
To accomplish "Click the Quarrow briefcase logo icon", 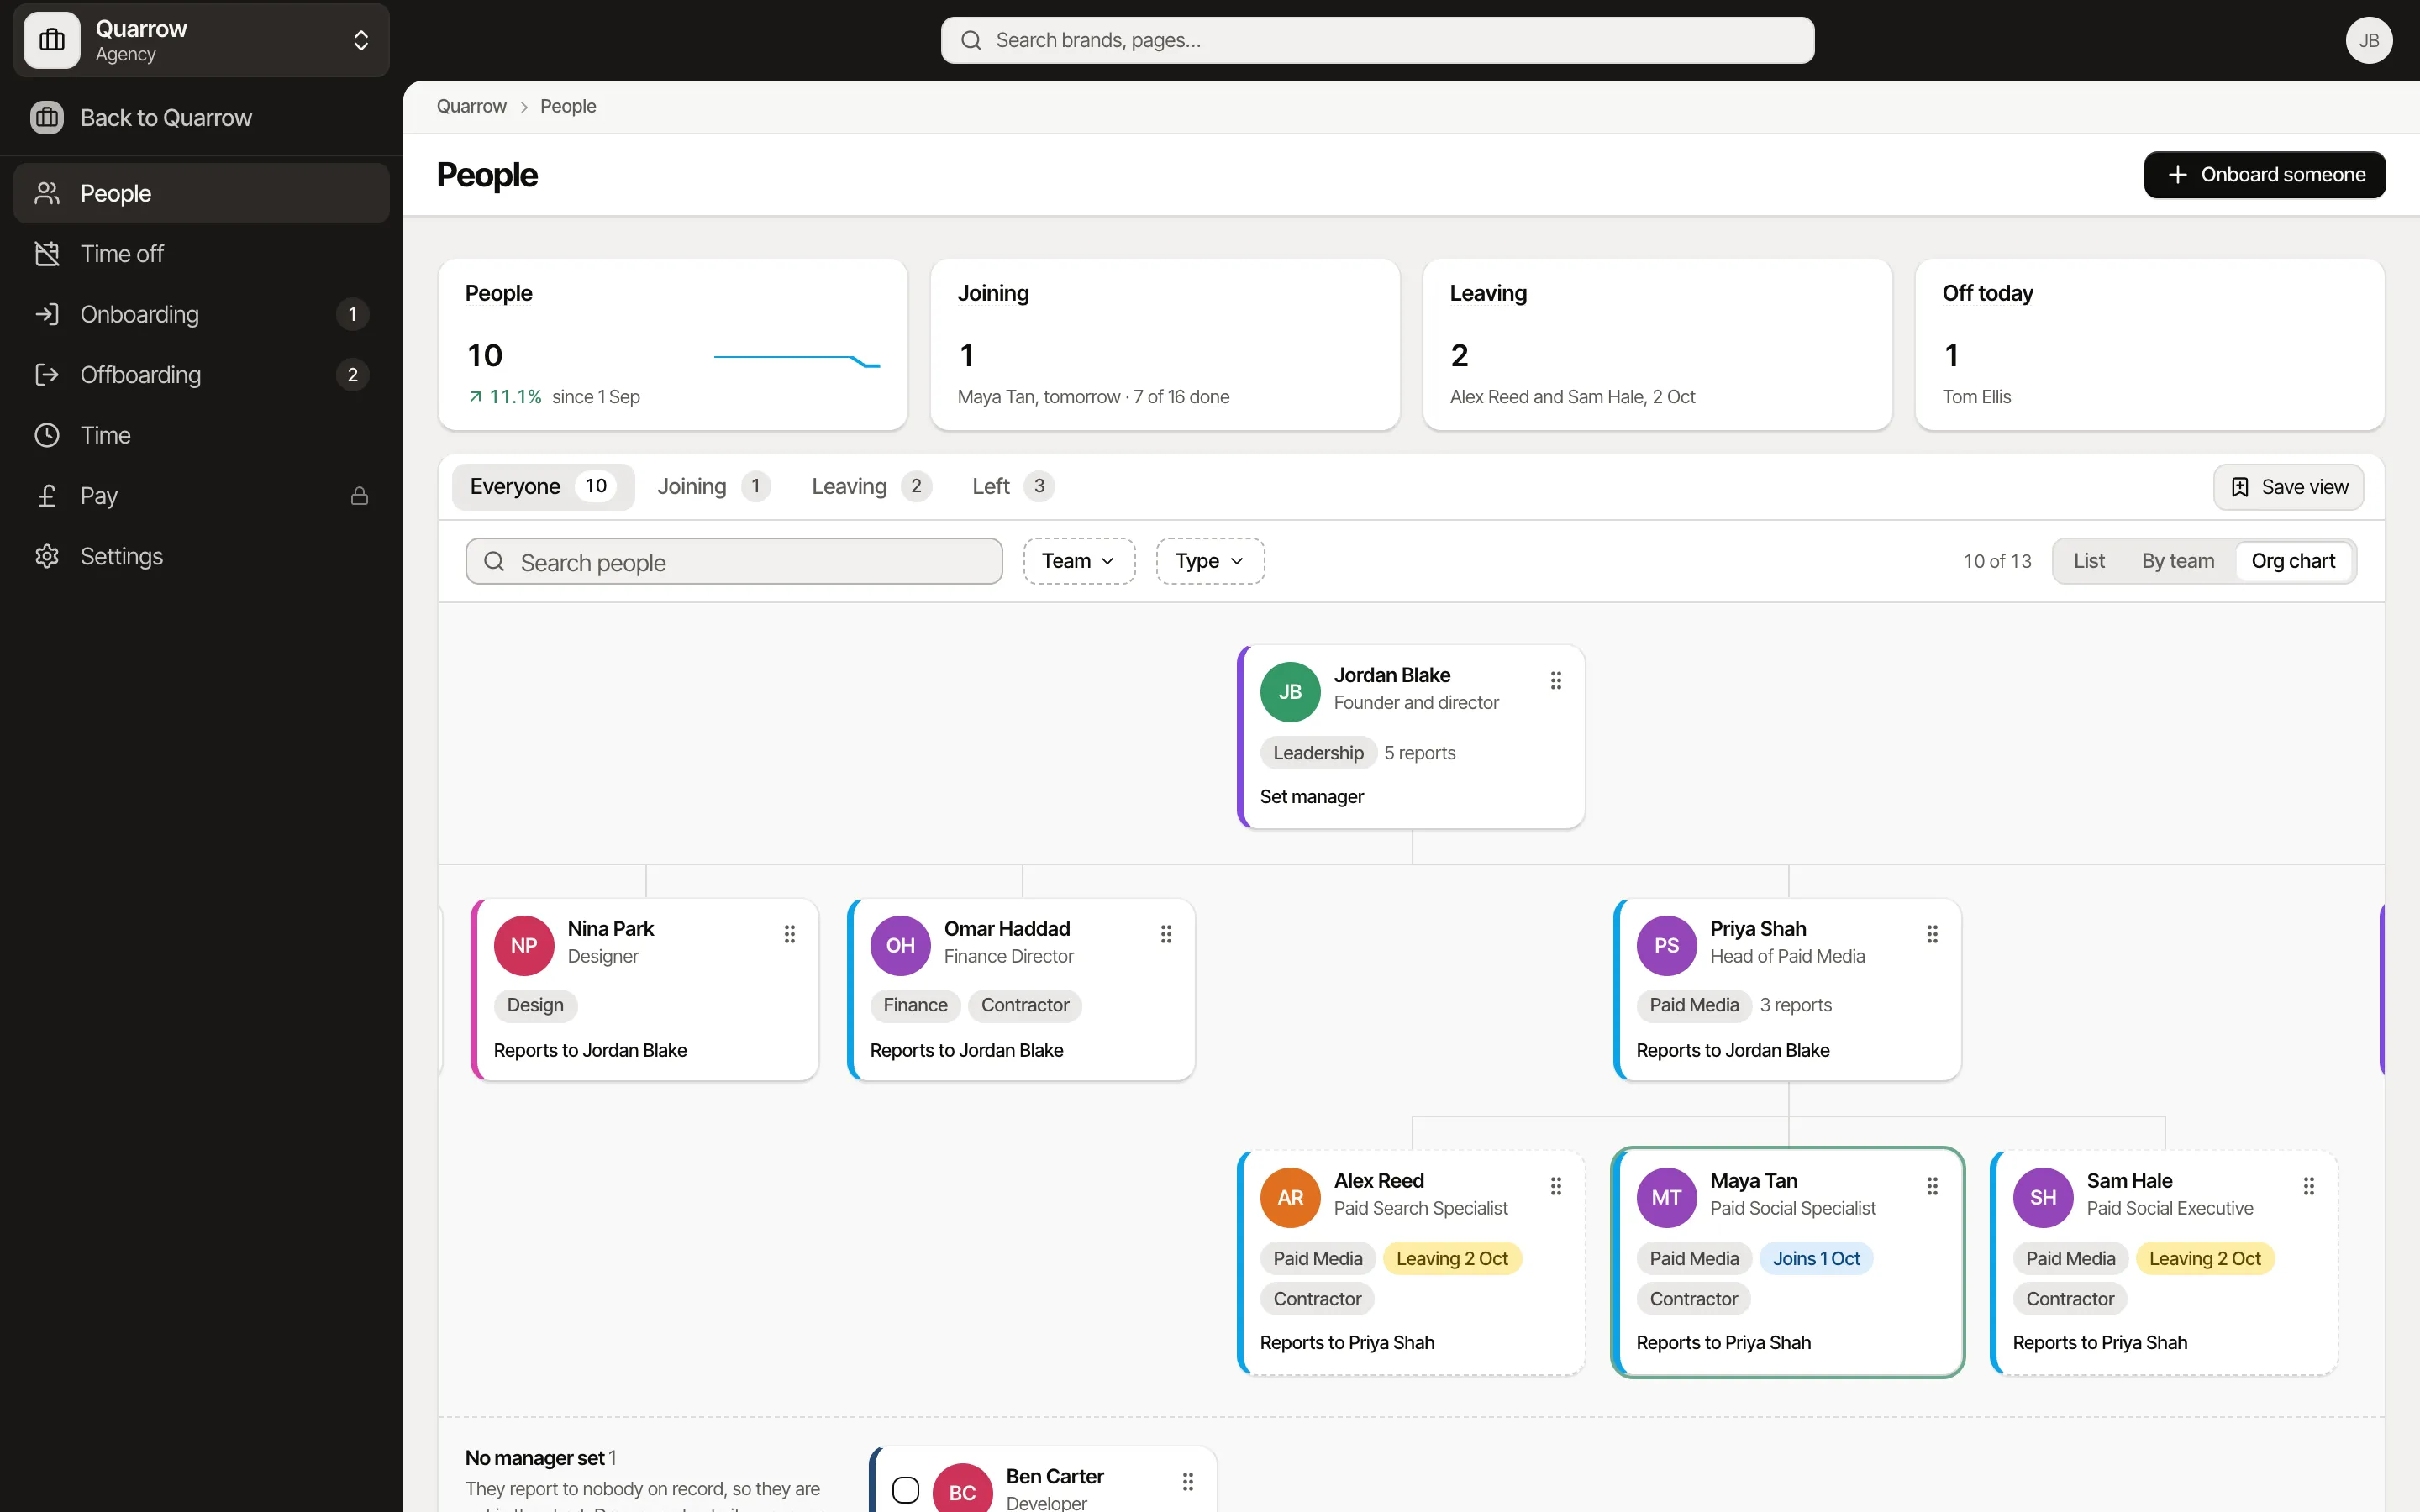I will (x=52, y=40).
